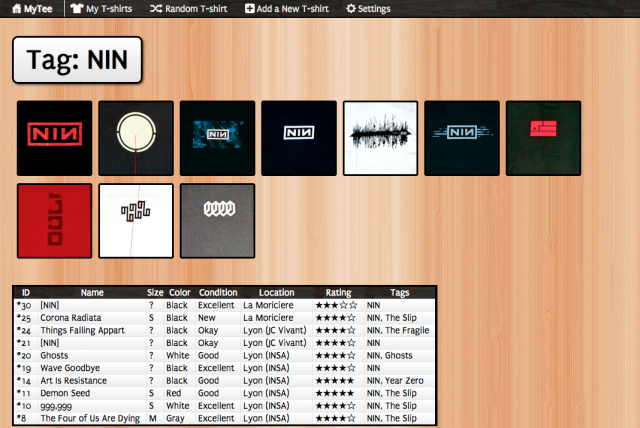Click 'Lyon (JC Vivant)' in Things Falling Appart row
This screenshot has height=428, width=640.
click(275, 330)
